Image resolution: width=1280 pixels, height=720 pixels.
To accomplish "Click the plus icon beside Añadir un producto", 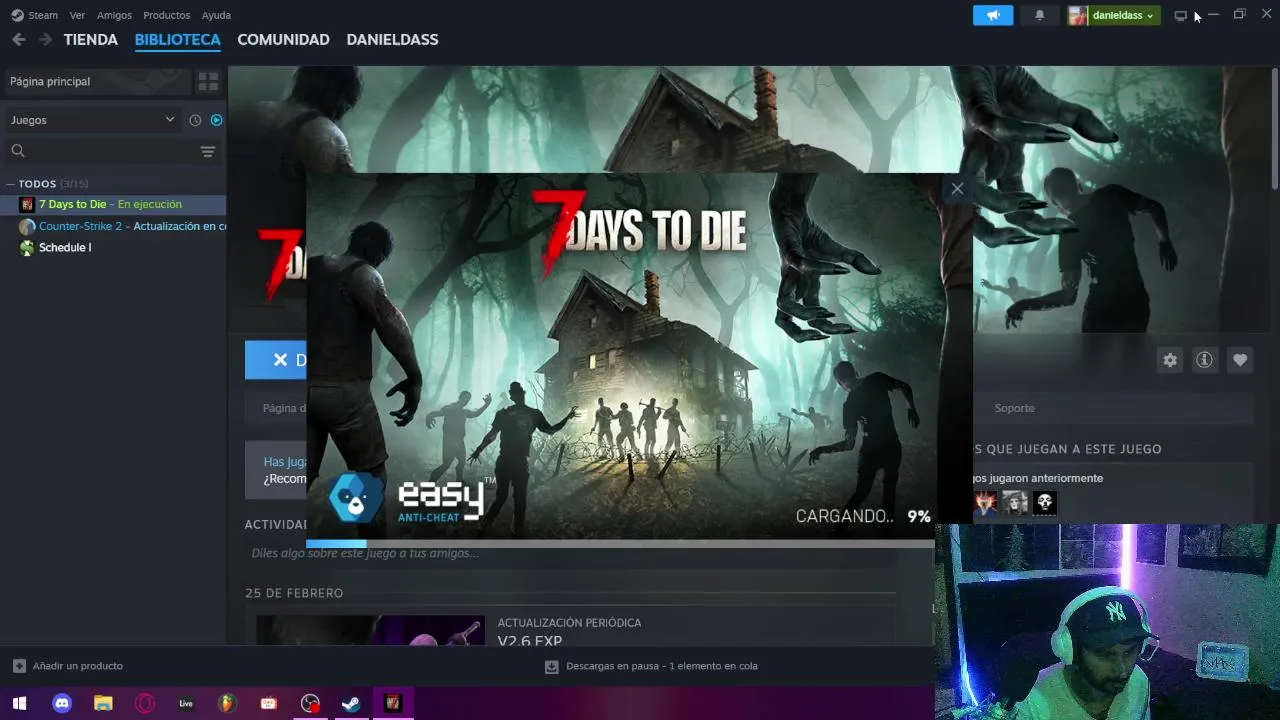I will 19,666.
